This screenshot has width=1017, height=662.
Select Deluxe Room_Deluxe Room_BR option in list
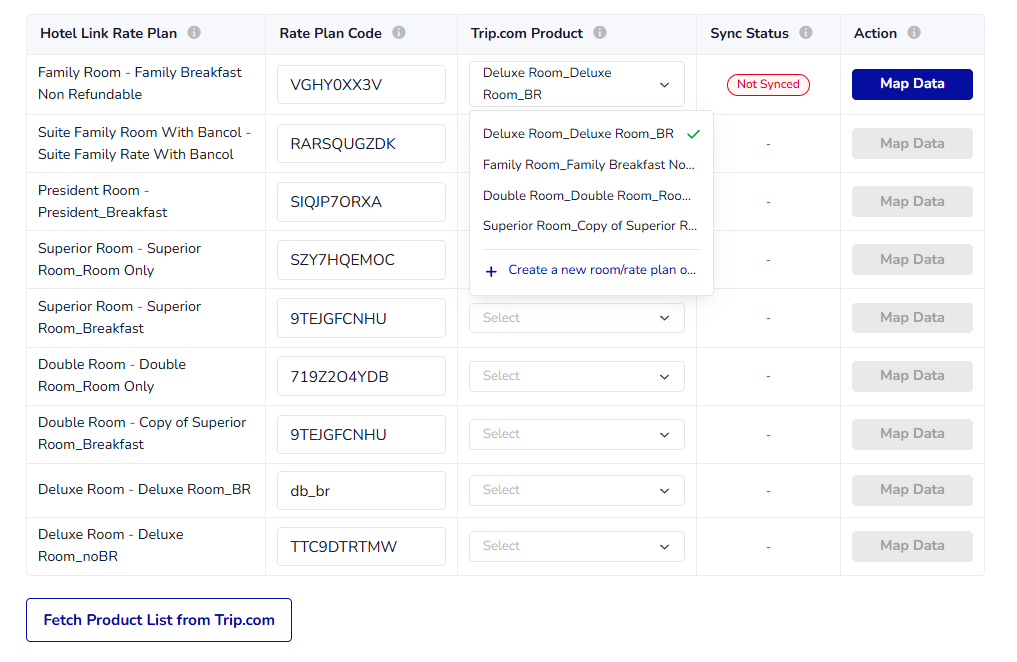tap(579, 134)
